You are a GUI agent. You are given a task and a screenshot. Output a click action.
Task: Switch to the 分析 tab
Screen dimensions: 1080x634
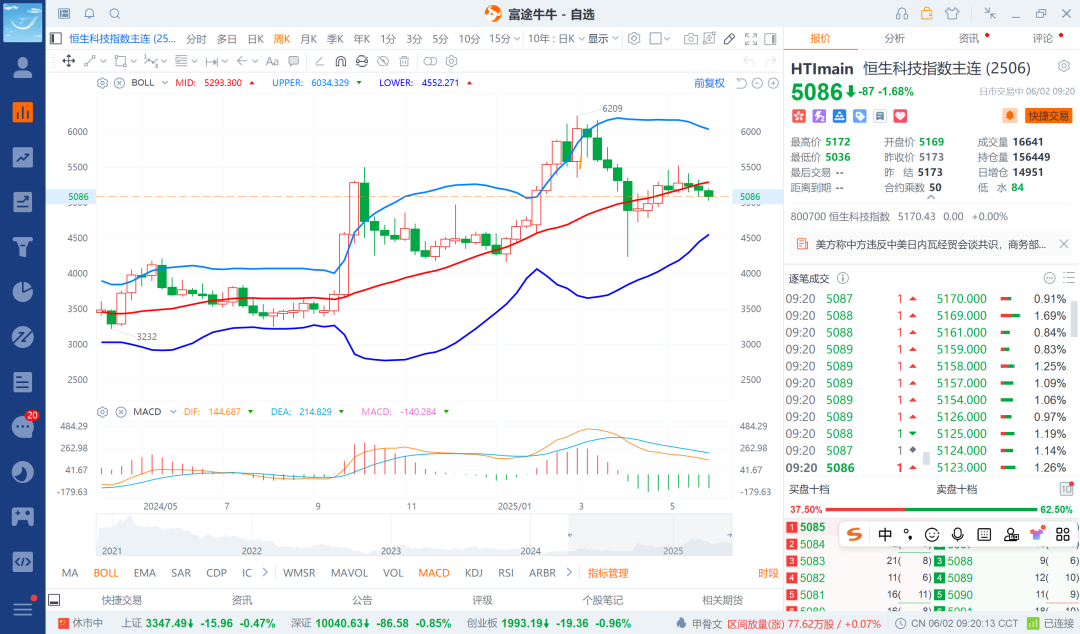[894, 39]
